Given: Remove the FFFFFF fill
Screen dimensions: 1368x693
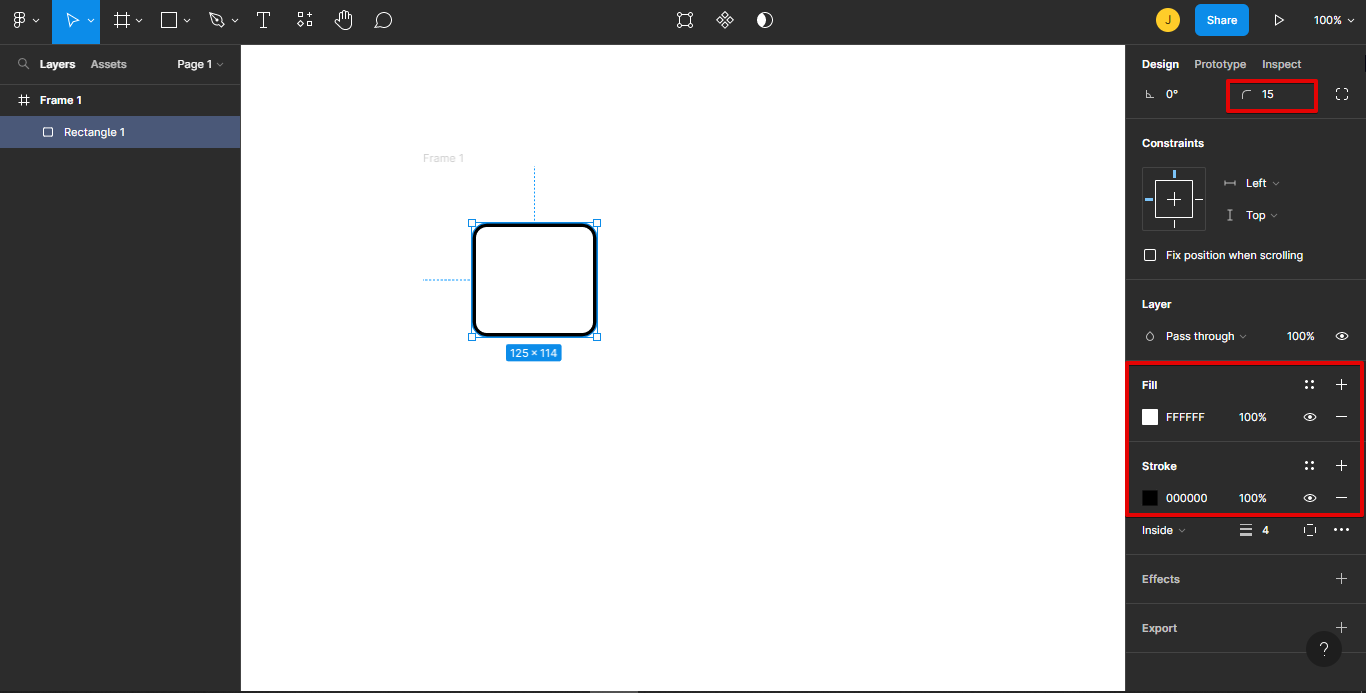Looking at the screenshot, I should (x=1341, y=417).
